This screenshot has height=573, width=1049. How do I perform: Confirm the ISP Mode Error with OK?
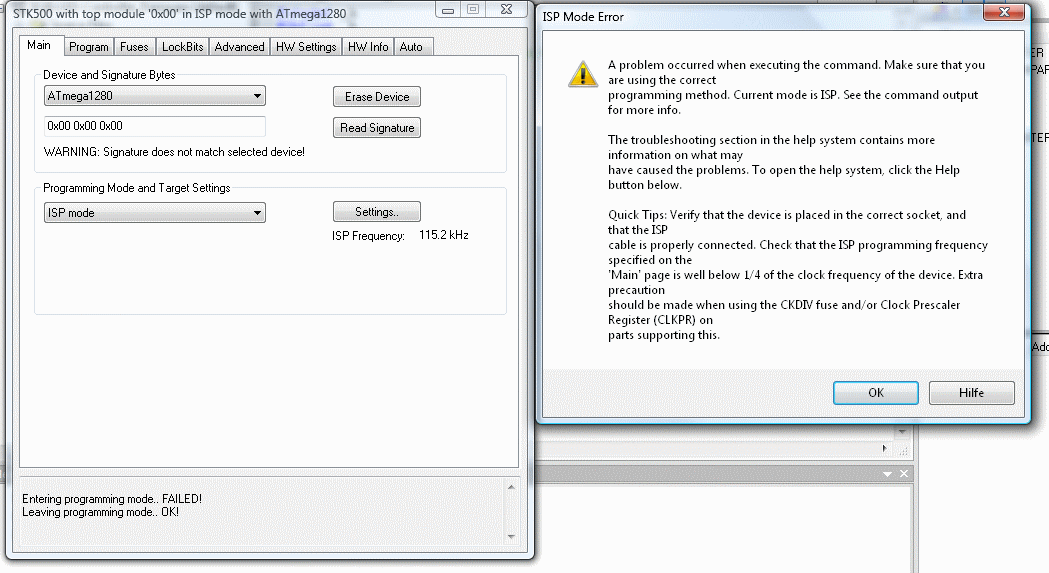coord(875,393)
